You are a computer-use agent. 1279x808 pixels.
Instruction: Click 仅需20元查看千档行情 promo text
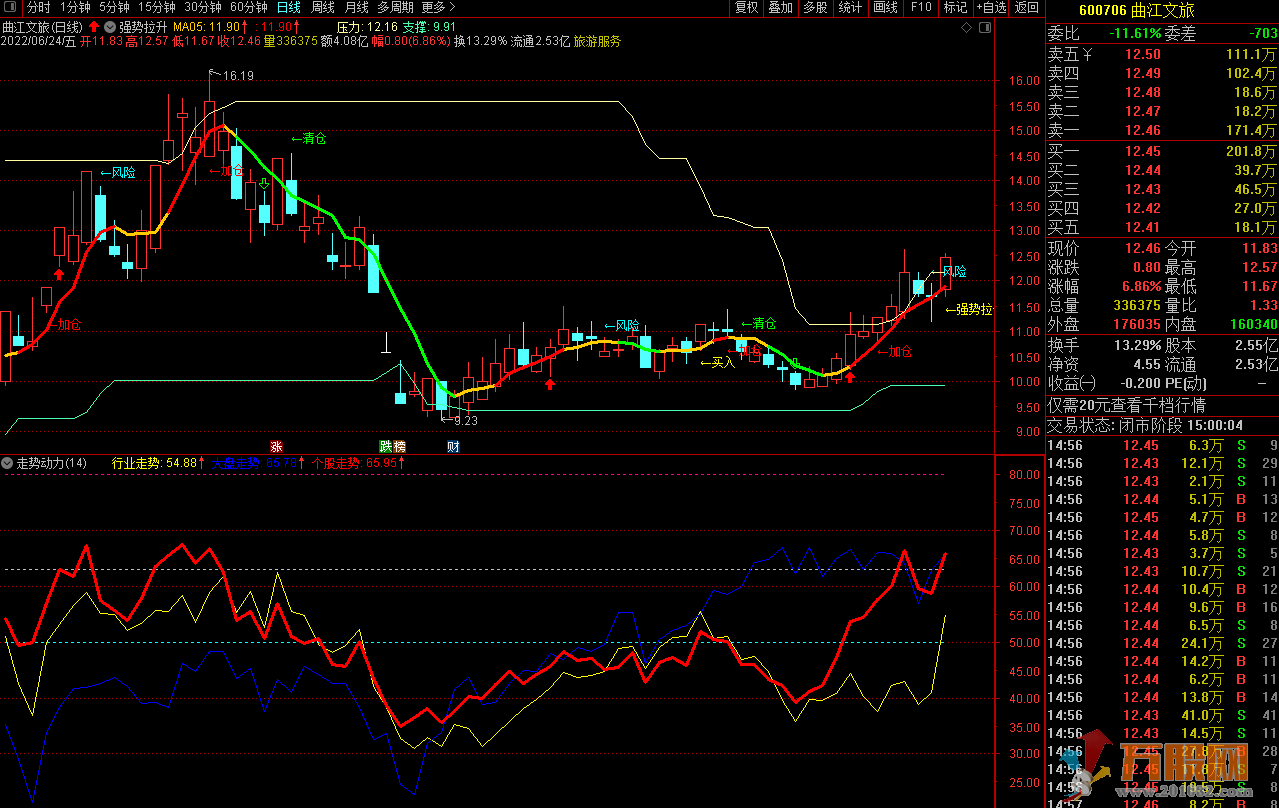coord(1126,406)
